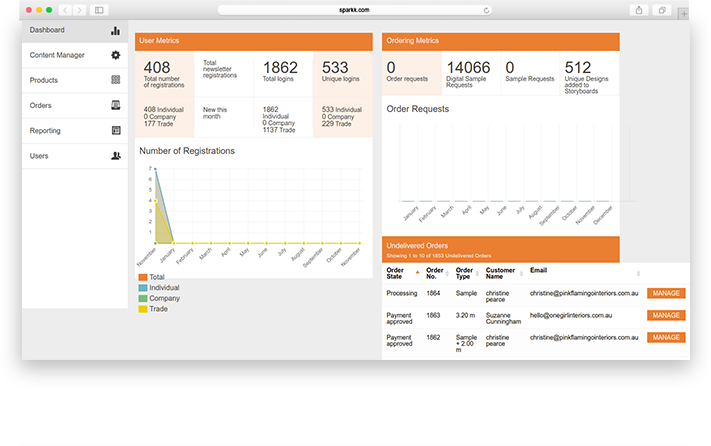
Task: Click the Products grid icon
Action: pyautogui.click(x=115, y=80)
